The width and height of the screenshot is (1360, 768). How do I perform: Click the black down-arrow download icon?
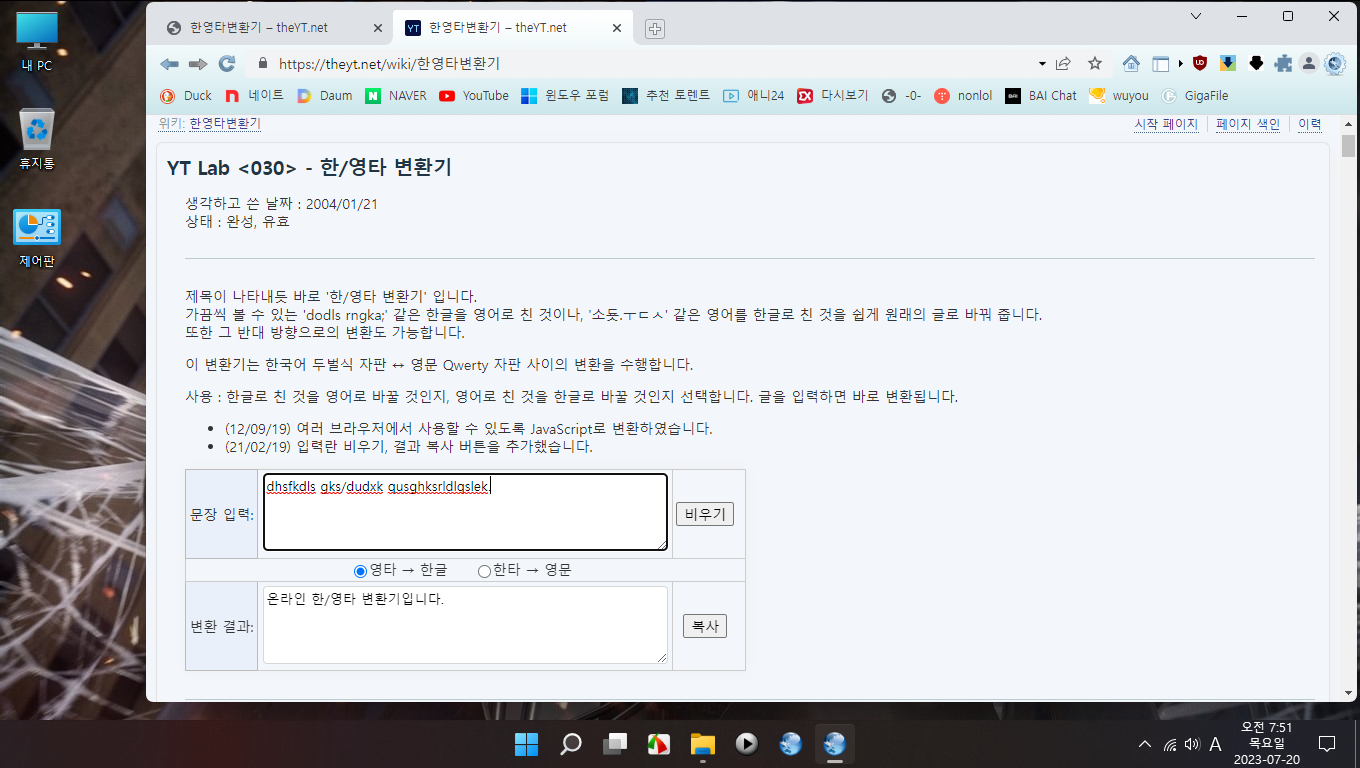[1256, 63]
